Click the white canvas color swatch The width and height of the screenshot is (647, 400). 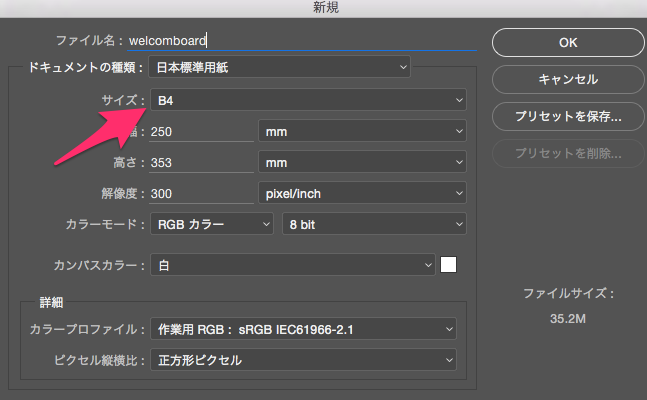point(449,265)
